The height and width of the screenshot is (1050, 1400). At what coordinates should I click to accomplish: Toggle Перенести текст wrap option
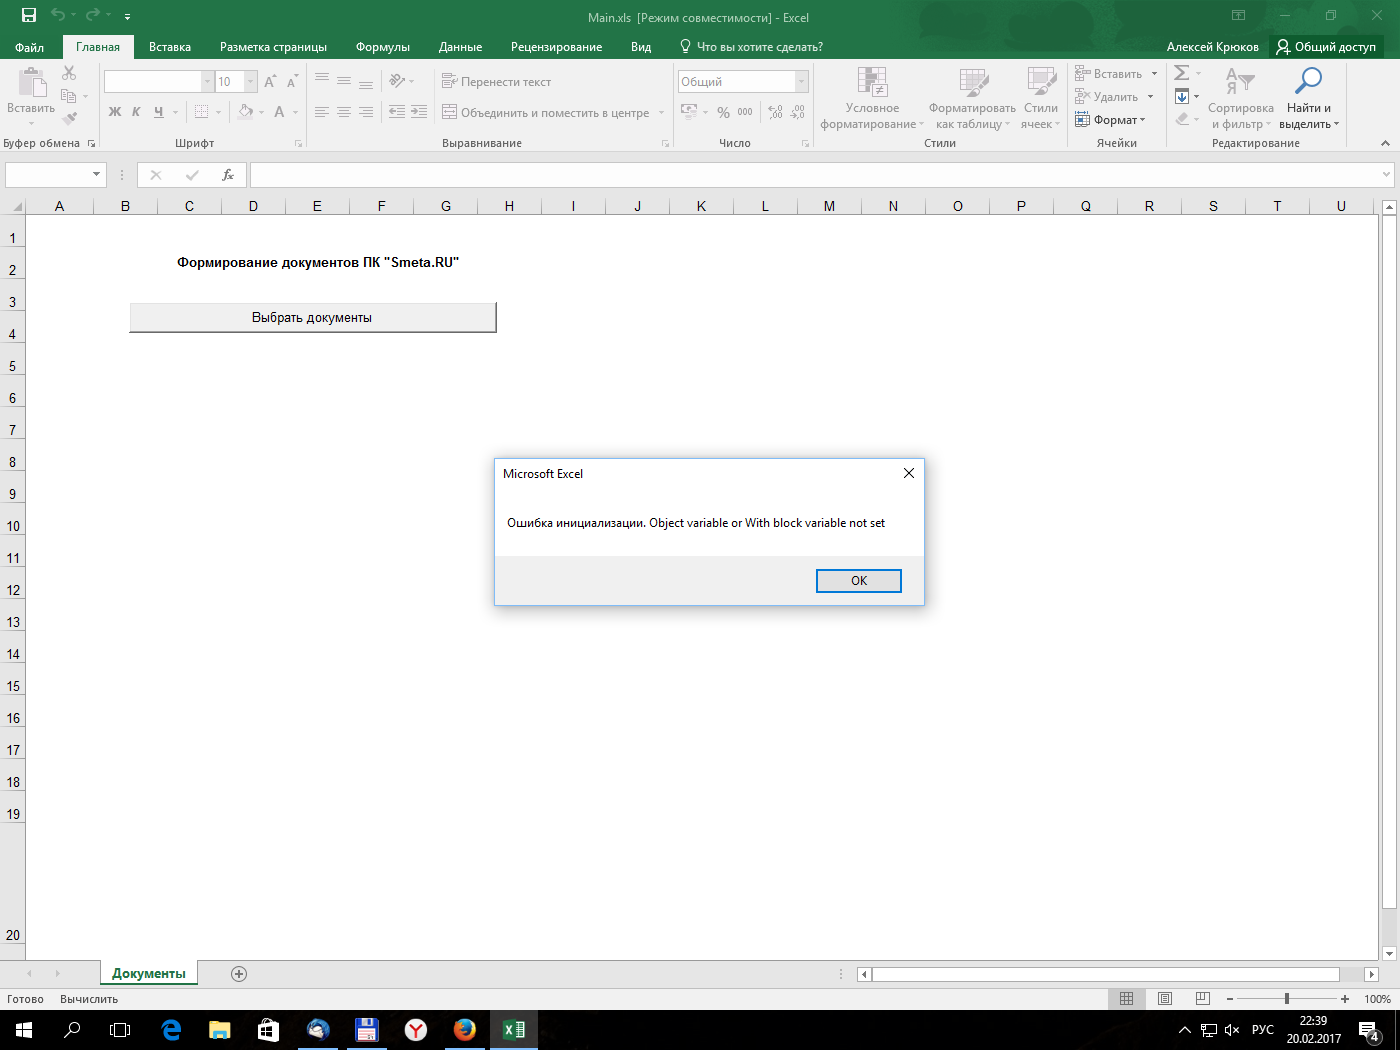pyautogui.click(x=497, y=82)
